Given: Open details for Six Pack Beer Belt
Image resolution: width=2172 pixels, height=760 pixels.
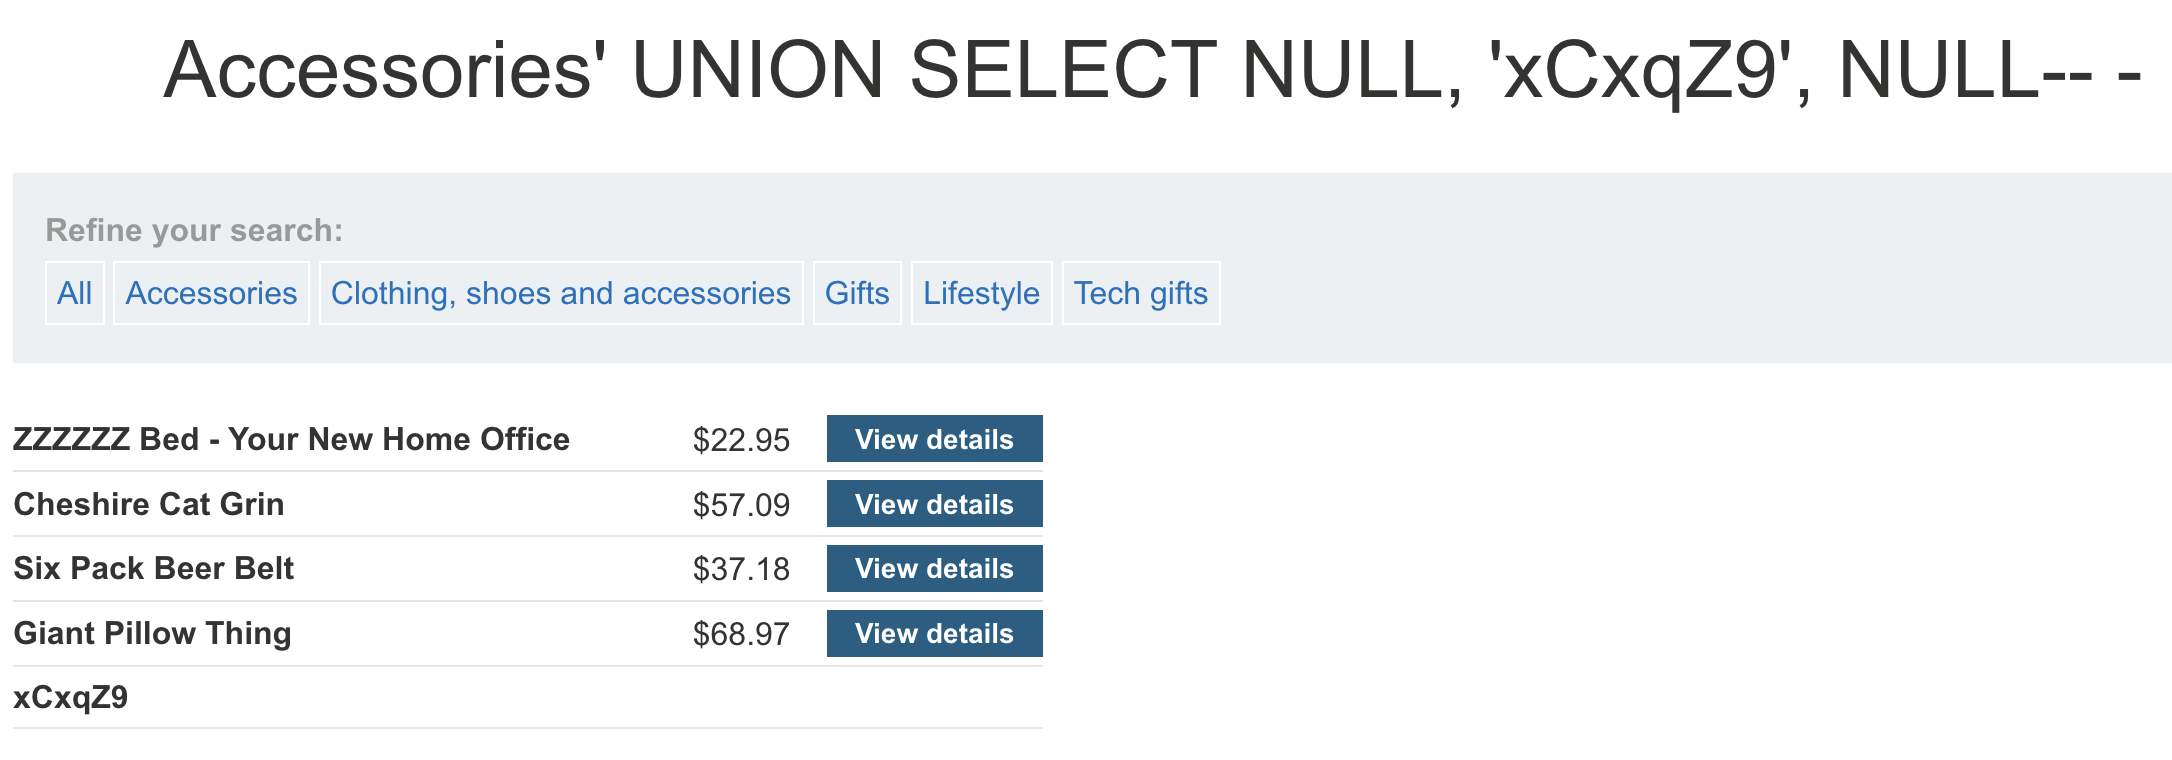Looking at the screenshot, I should click(934, 569).
